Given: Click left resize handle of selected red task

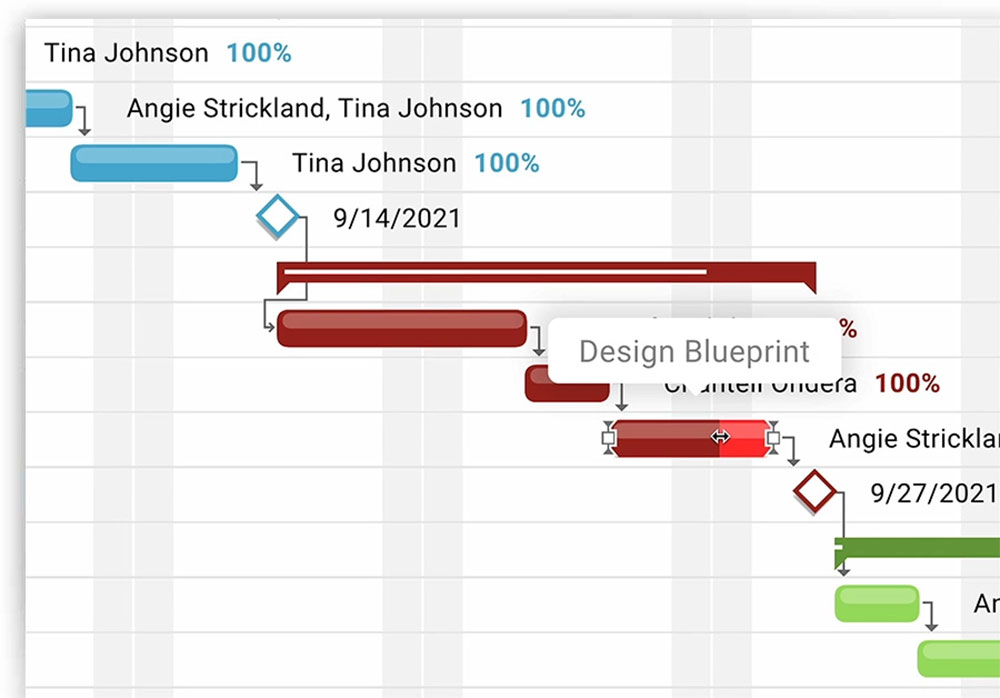Looking at the screenshot, I should pyautogui.click(x=608, y=438).
